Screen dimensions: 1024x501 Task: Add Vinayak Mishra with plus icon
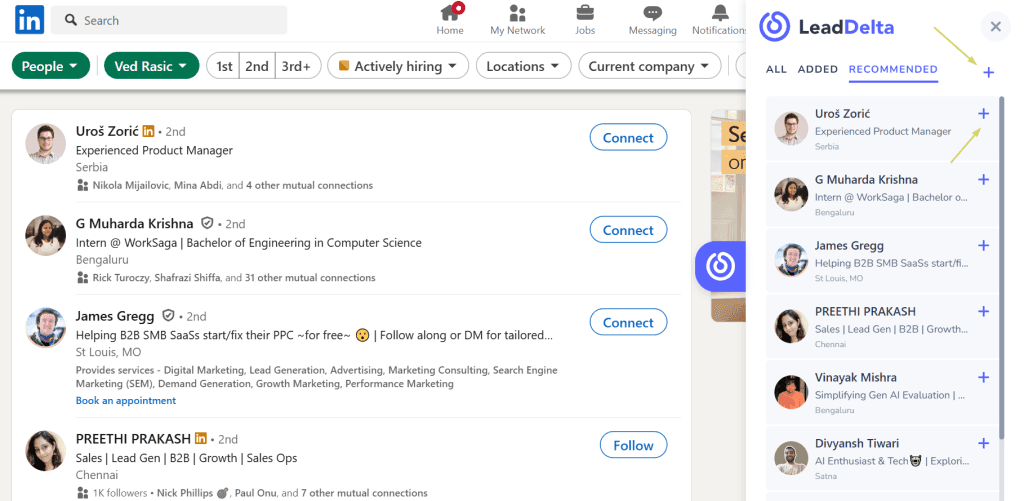[x=983, y=378]
